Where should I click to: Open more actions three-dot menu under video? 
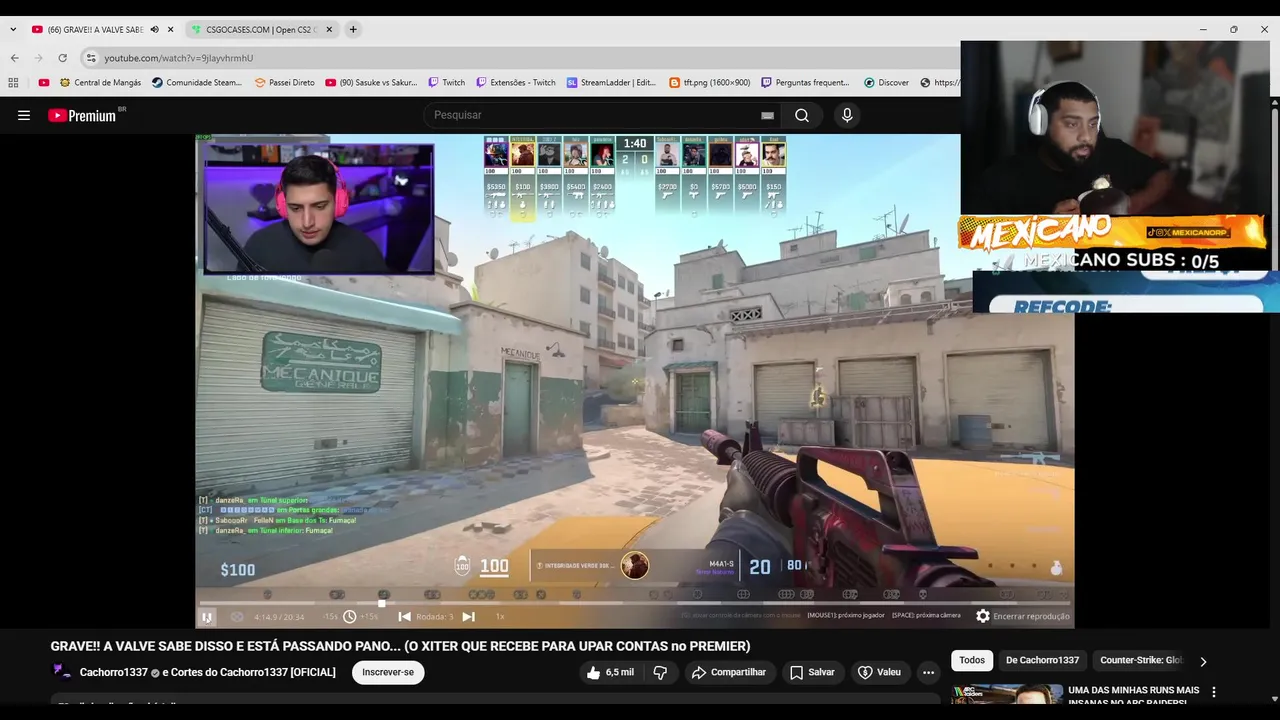pyautogui.click(x=929, y=672)
